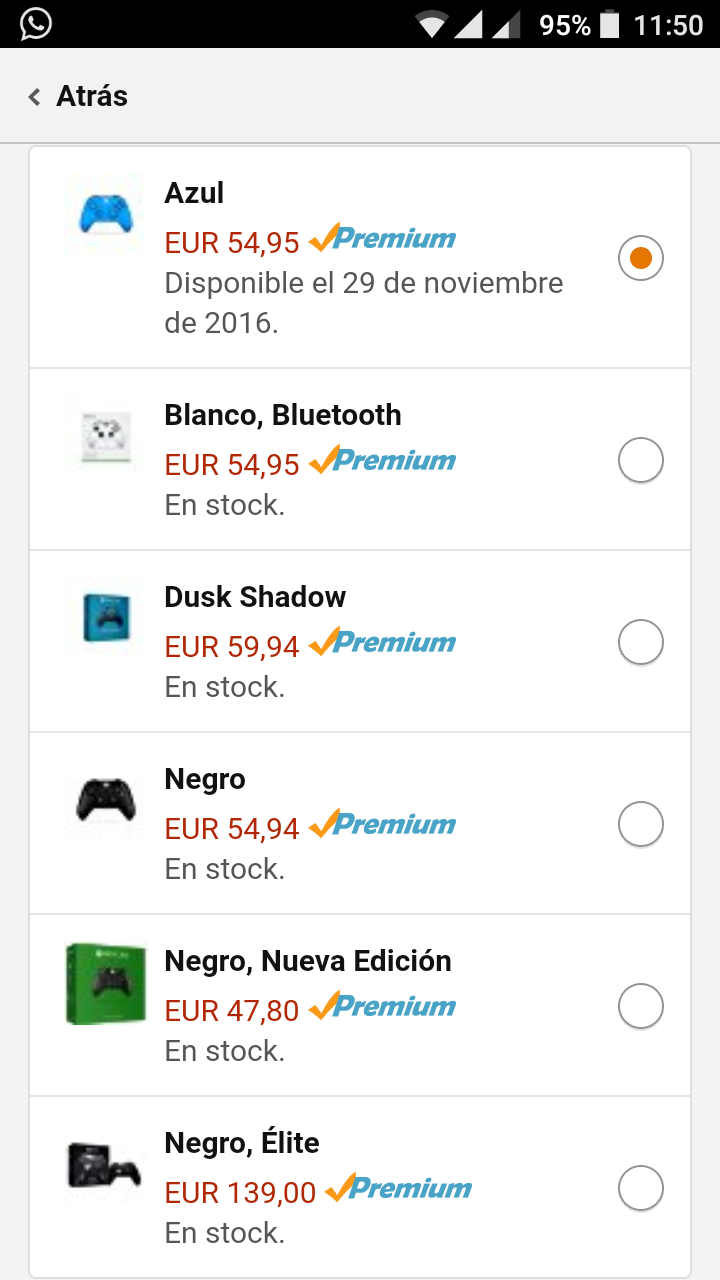Tap the back chevron arrow
The width and height of the screenshot is (720, 1280).
point(35,97)
